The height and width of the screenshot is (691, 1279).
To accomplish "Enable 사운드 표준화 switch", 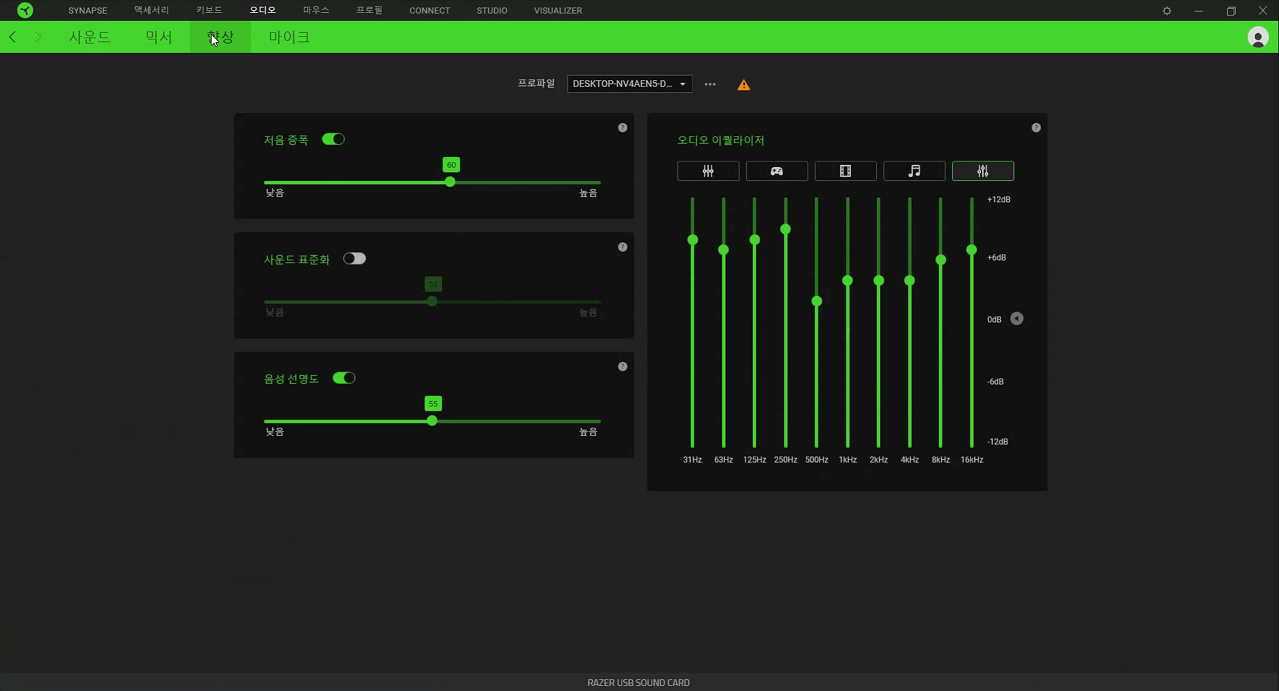I will point(354,258).
